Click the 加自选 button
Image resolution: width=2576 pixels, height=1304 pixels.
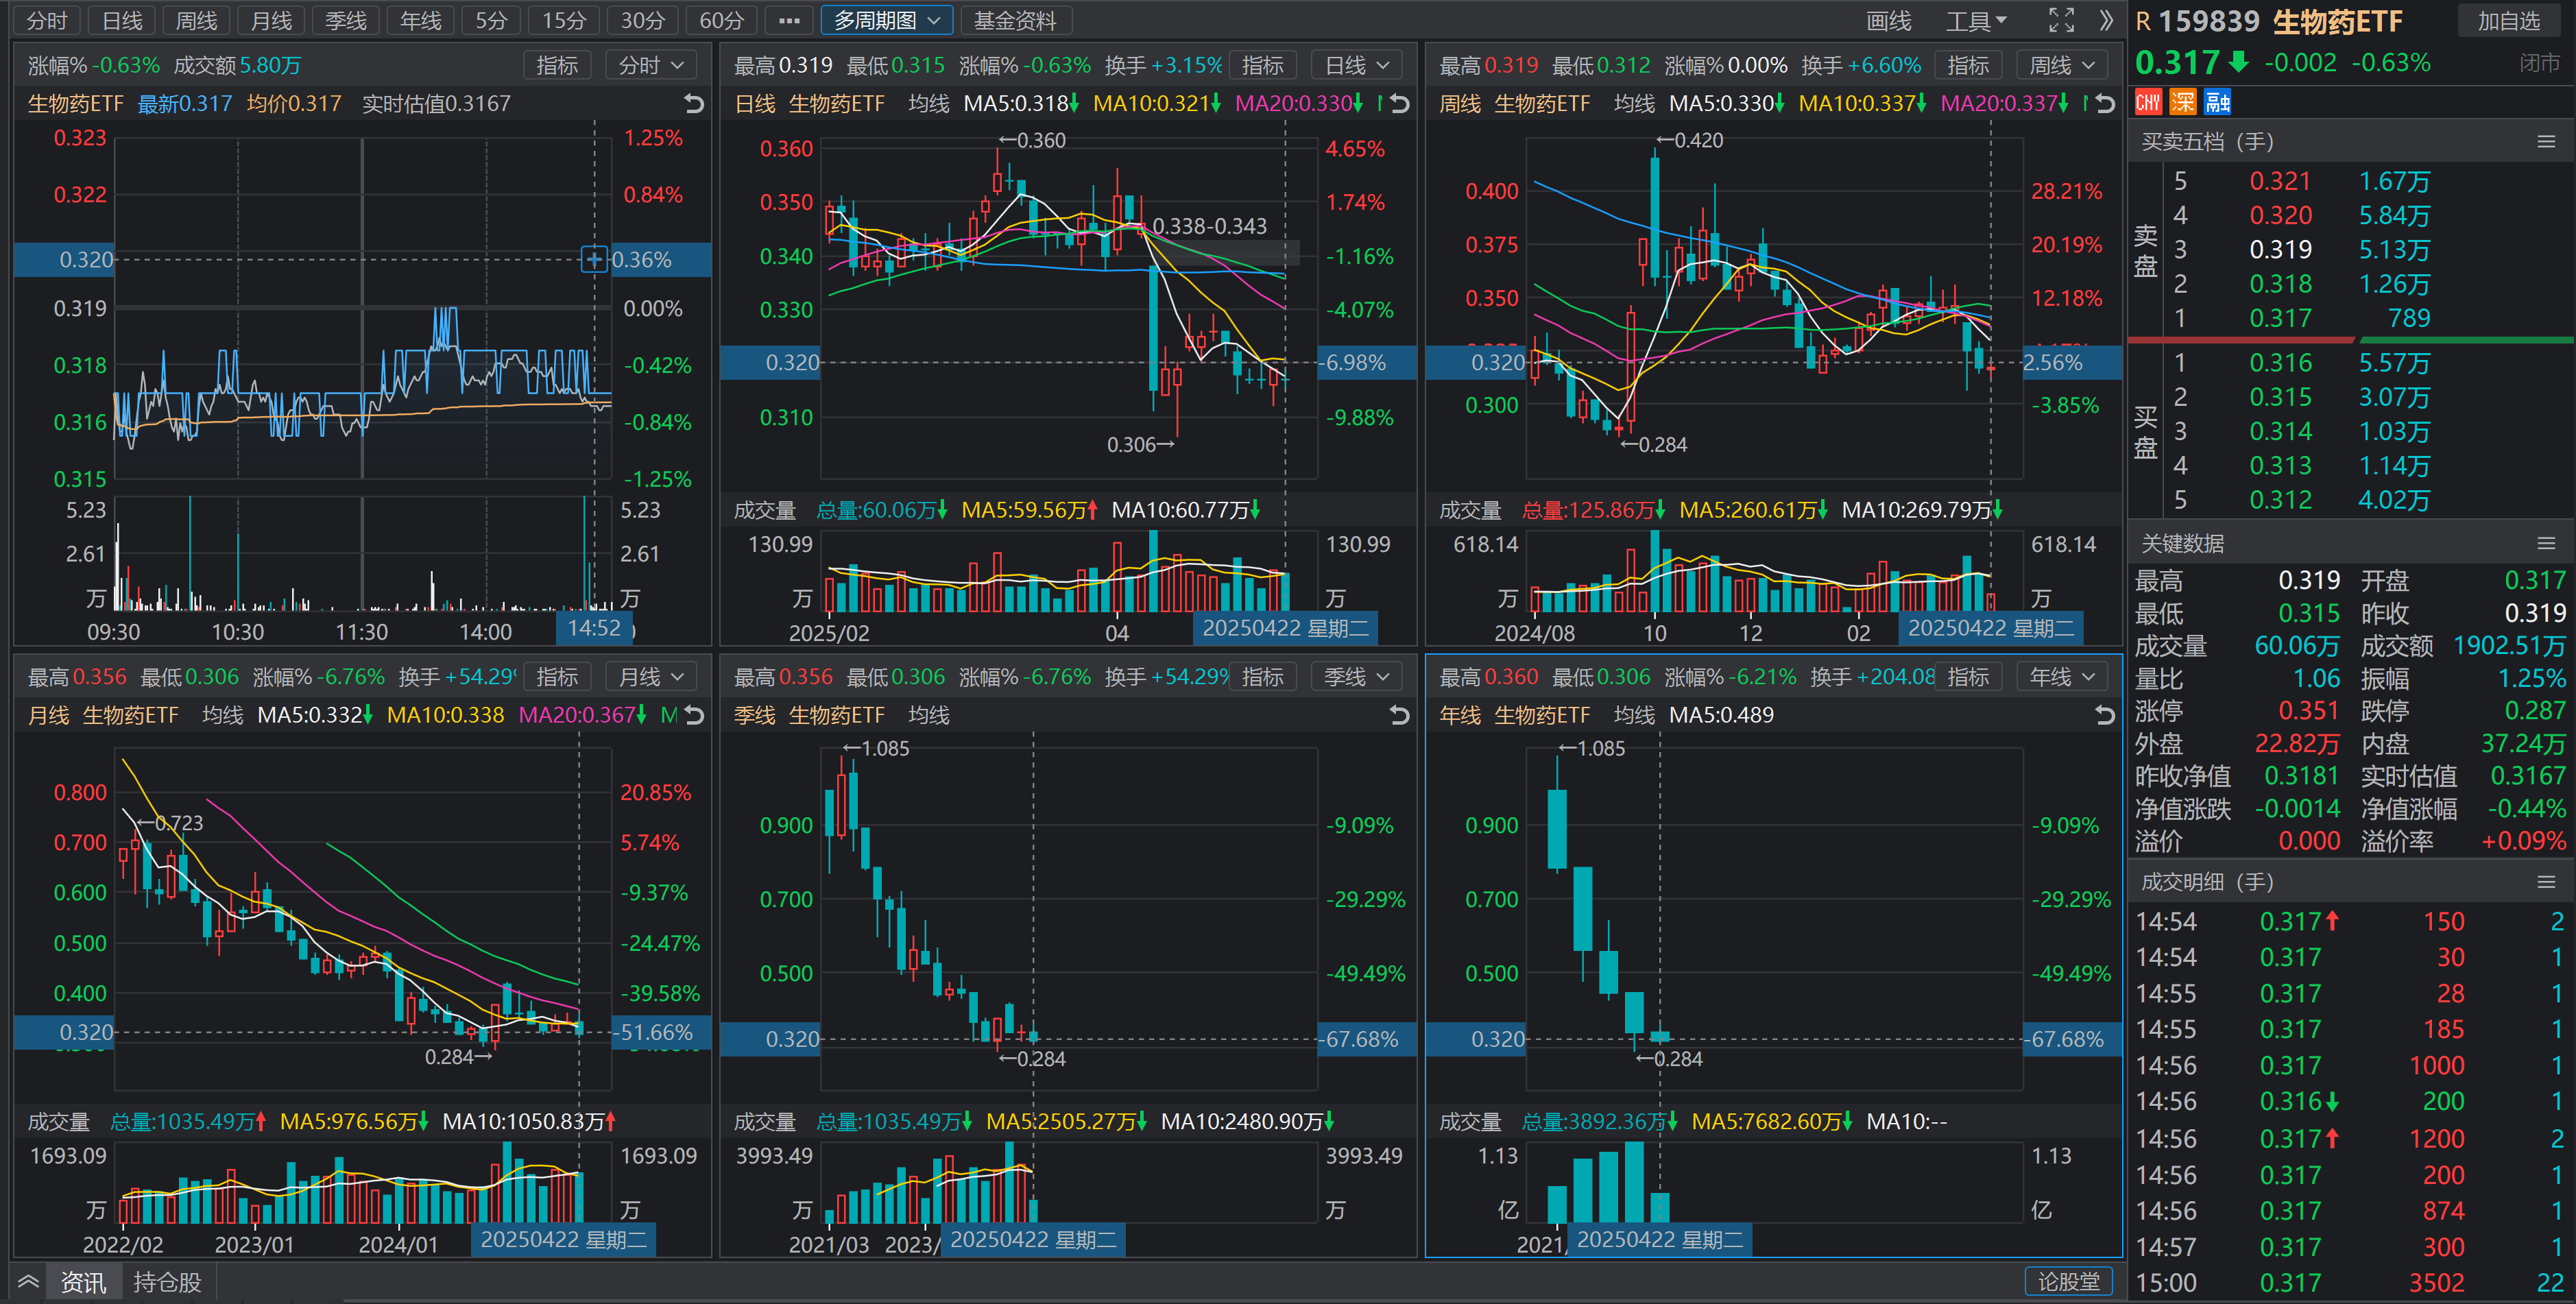pyautogui.click(x=2508, y=21)
